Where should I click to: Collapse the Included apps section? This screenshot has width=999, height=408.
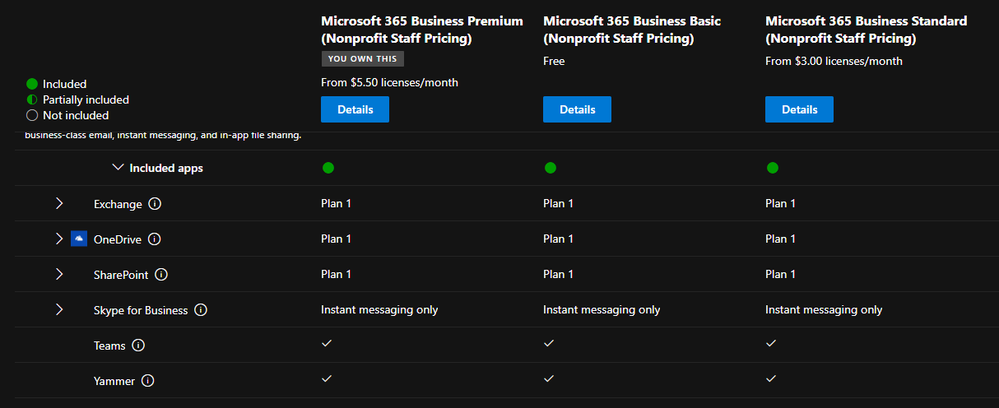point(118,168)
